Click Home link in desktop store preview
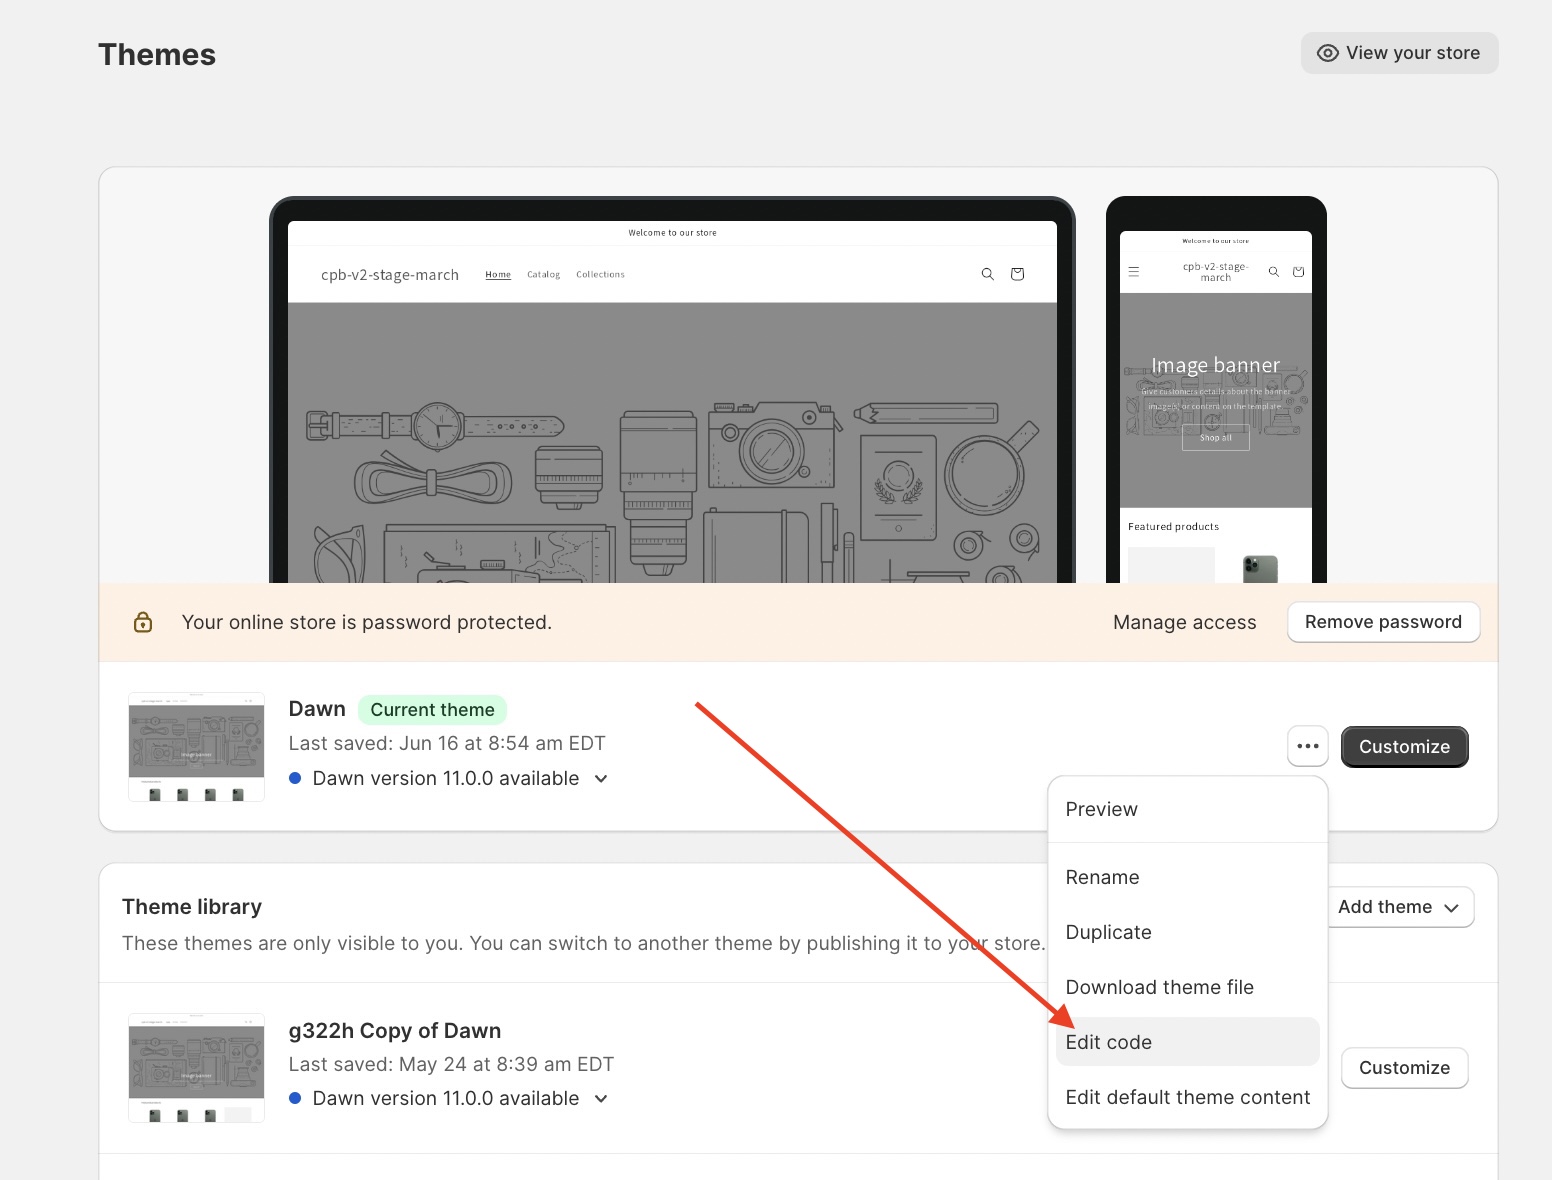 click(498, 274)
